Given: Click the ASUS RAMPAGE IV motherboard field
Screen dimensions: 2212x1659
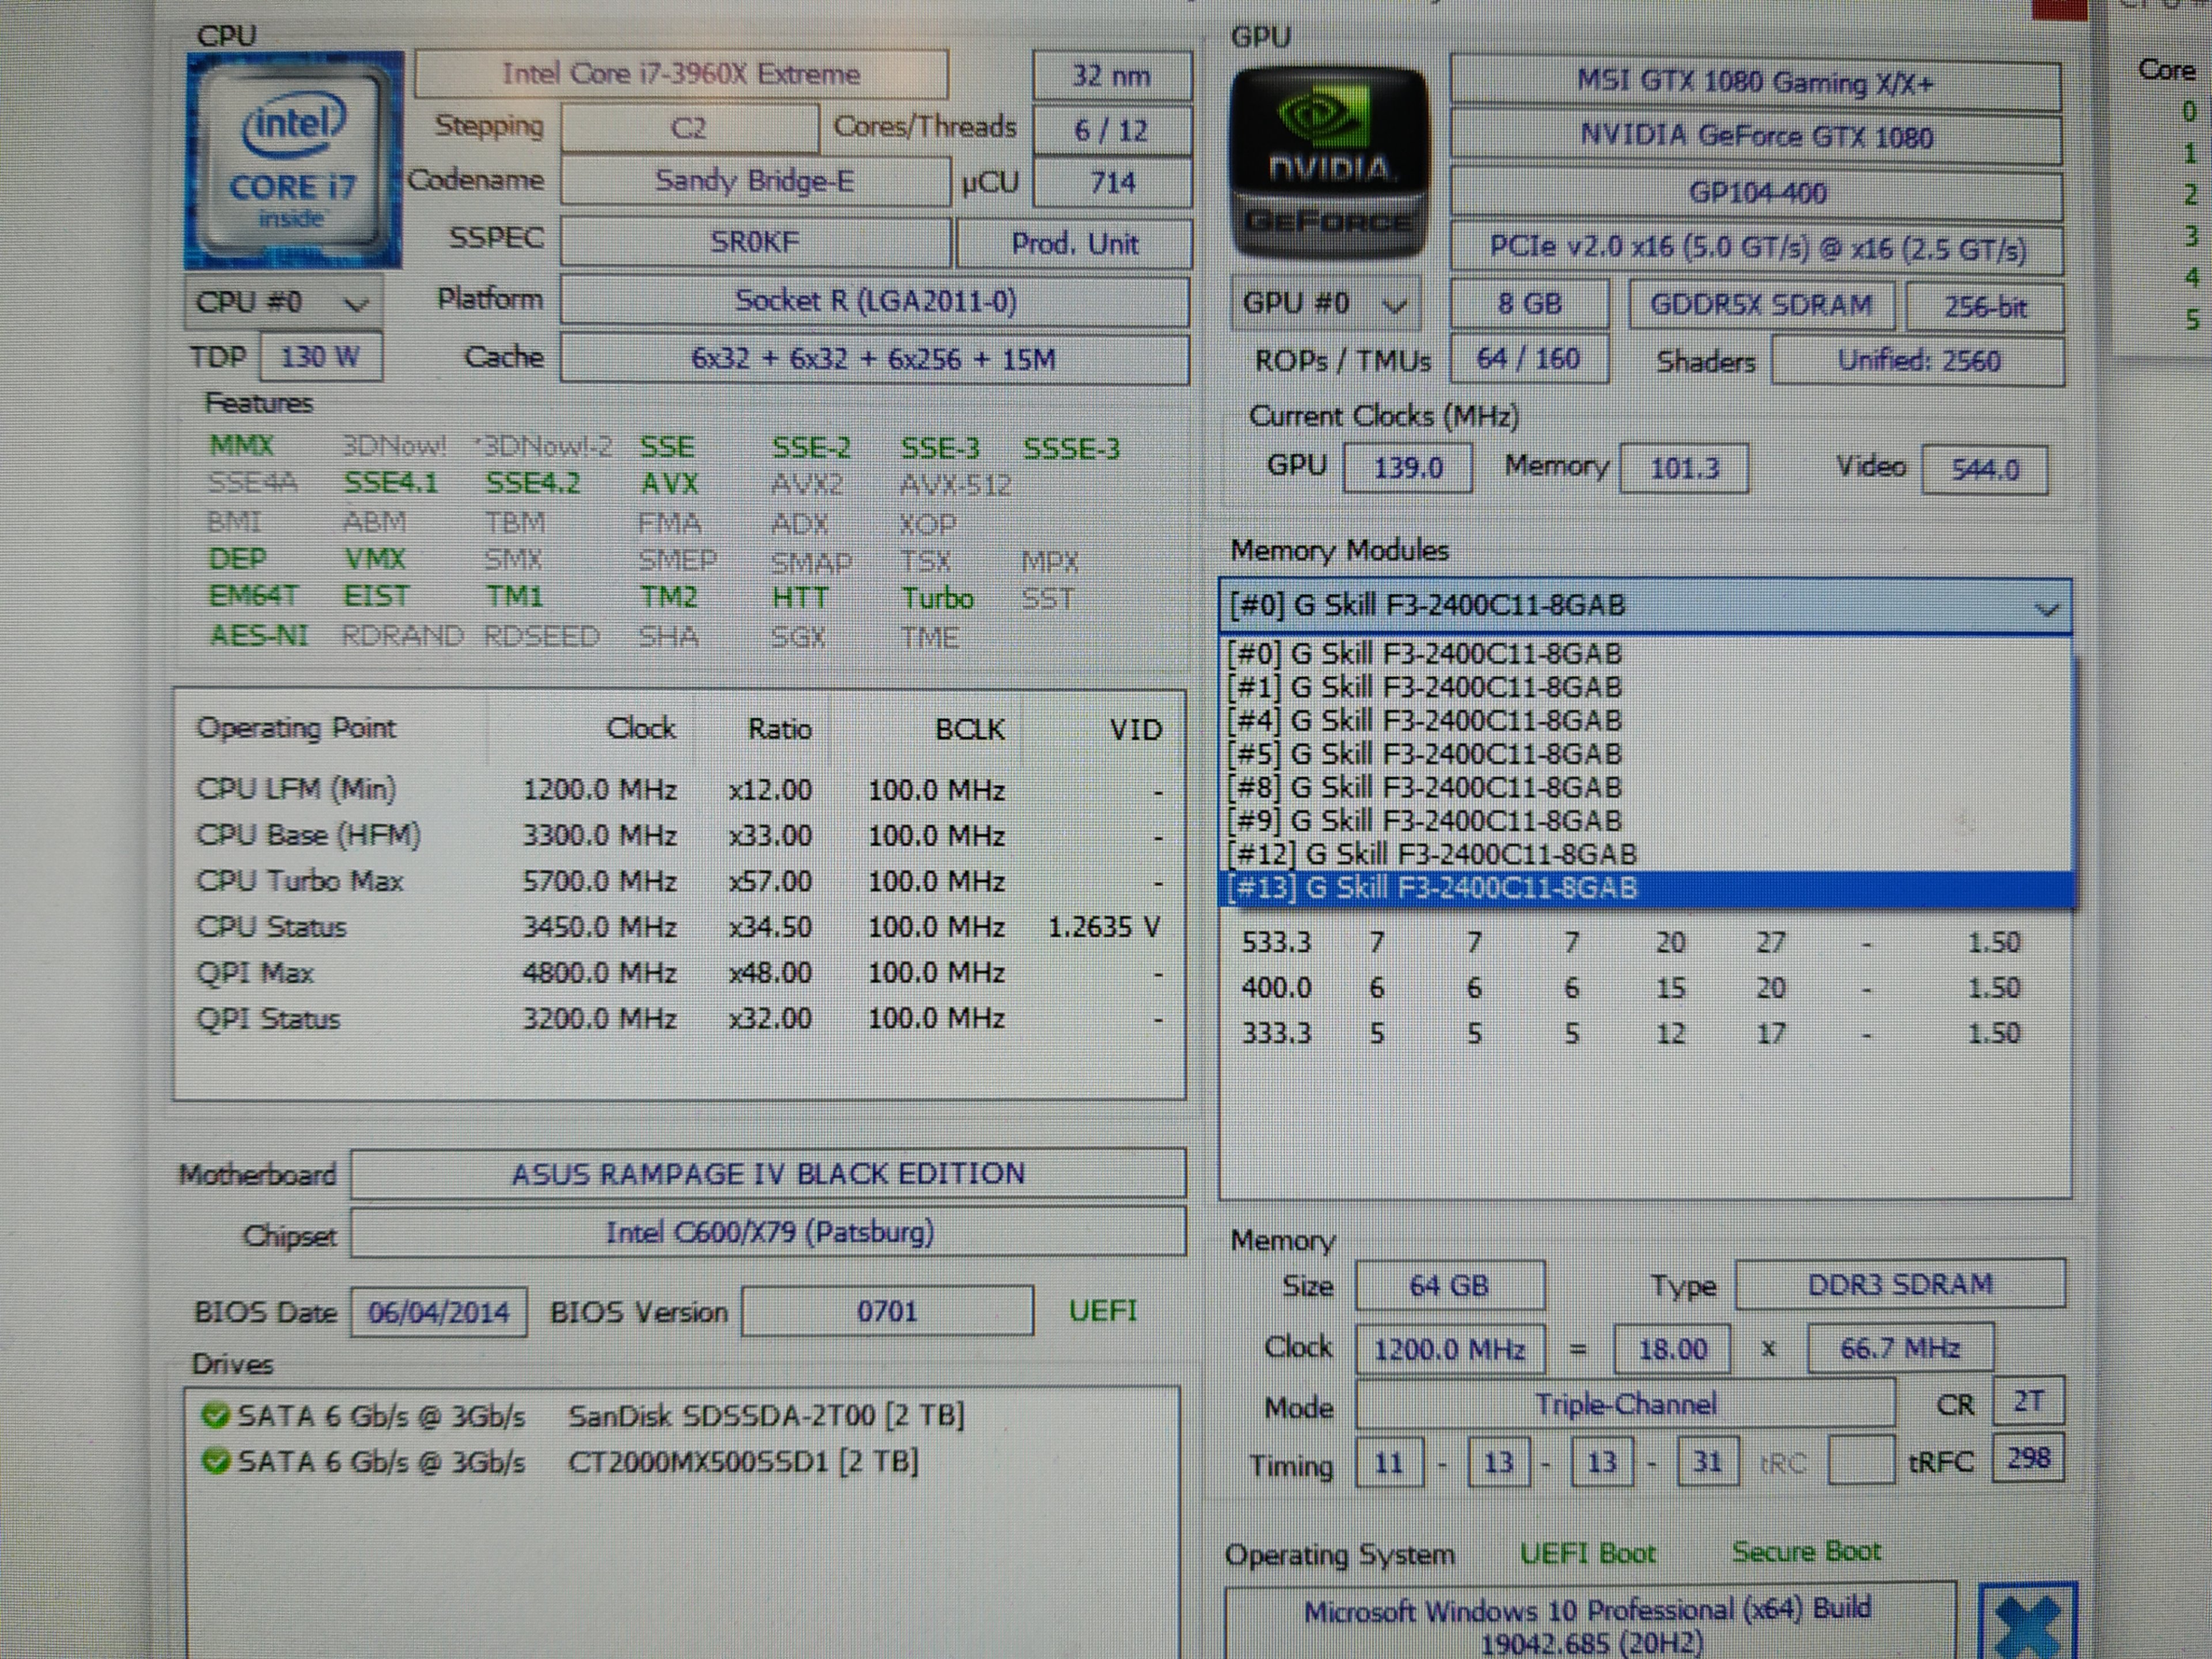Looking at the screenshot, I should click(767, 1174).
